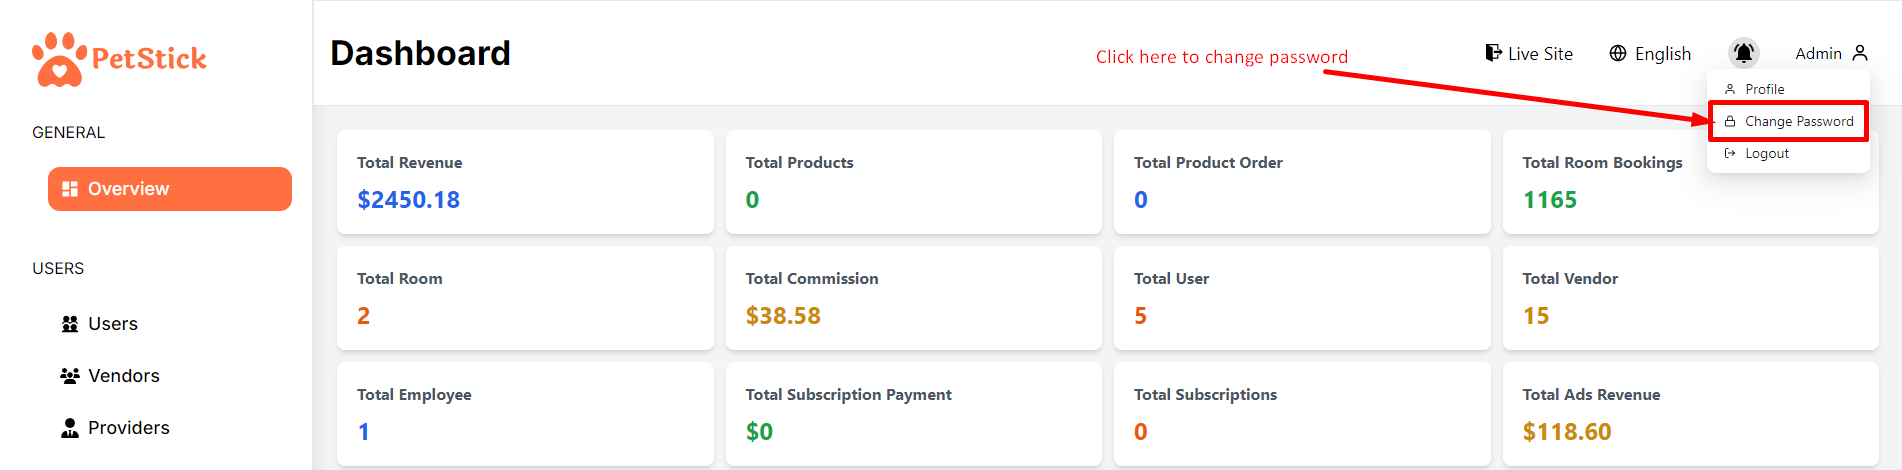1902x470 pixels.
Task: Open the Total Revenue card
Action: click(x=525, y=182)
